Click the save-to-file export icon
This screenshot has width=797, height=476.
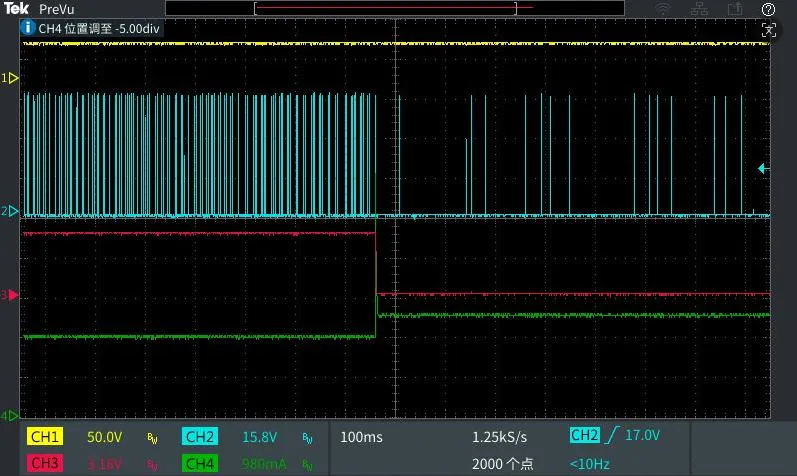[734, 9]
